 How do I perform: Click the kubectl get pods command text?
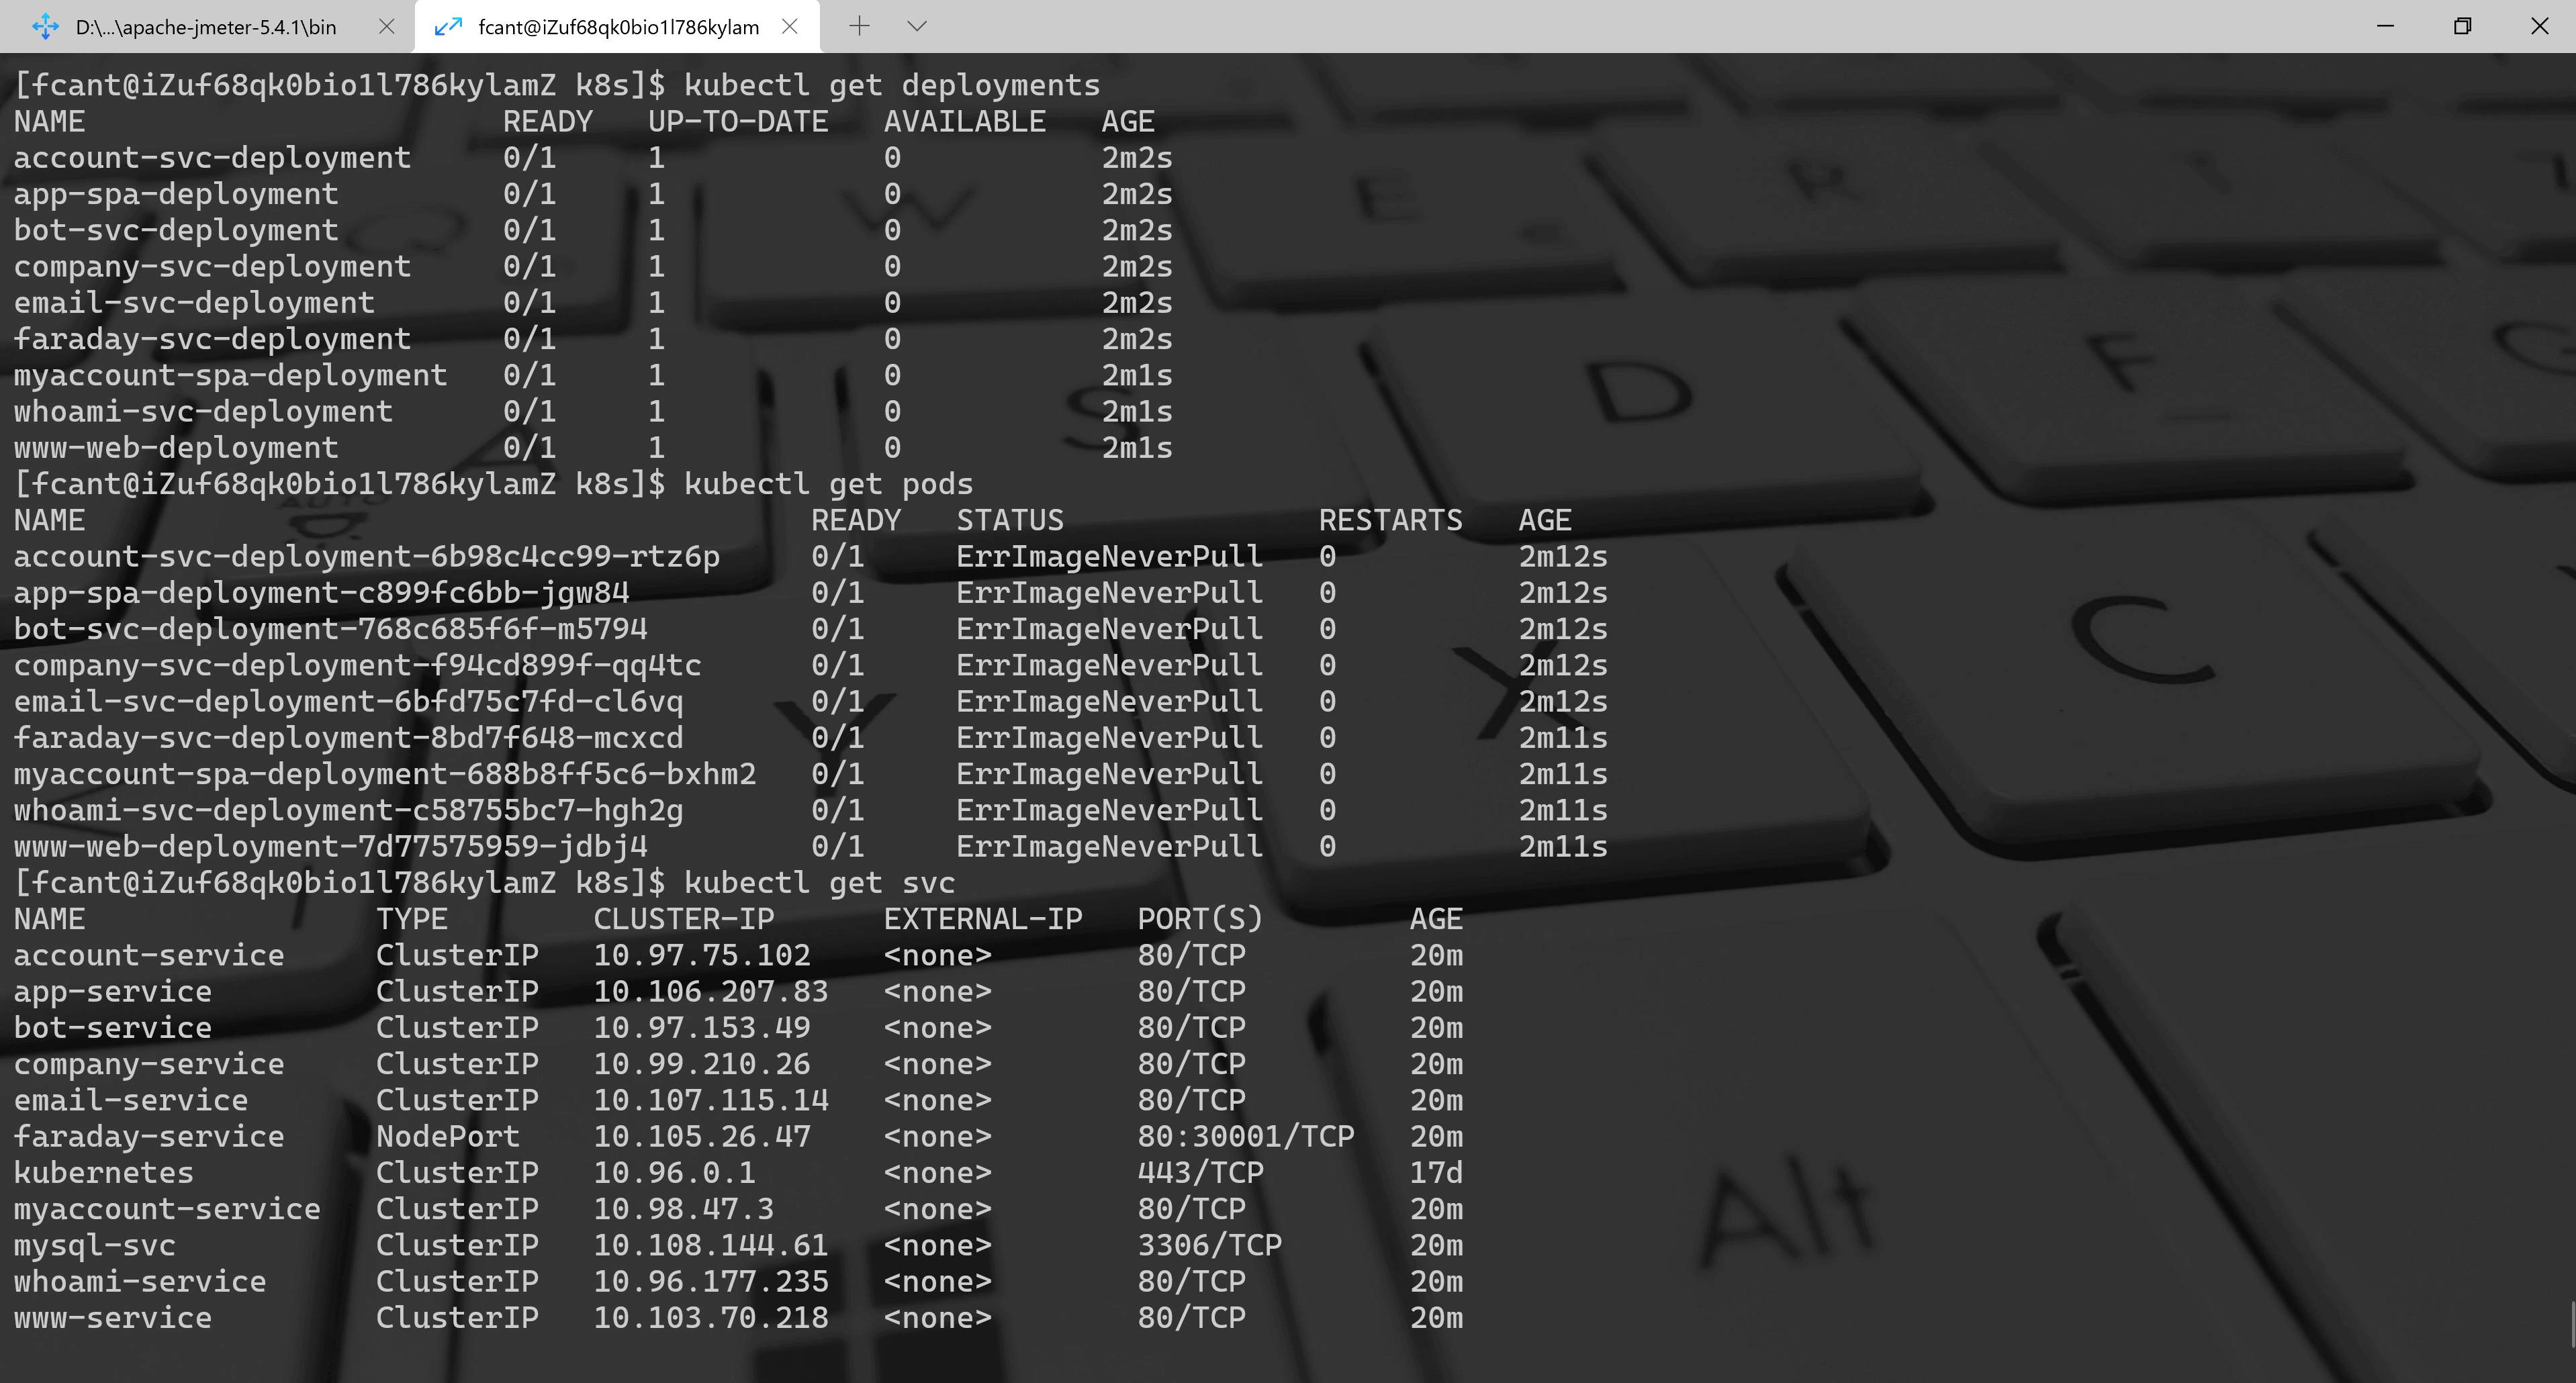[x=827, y=485]
